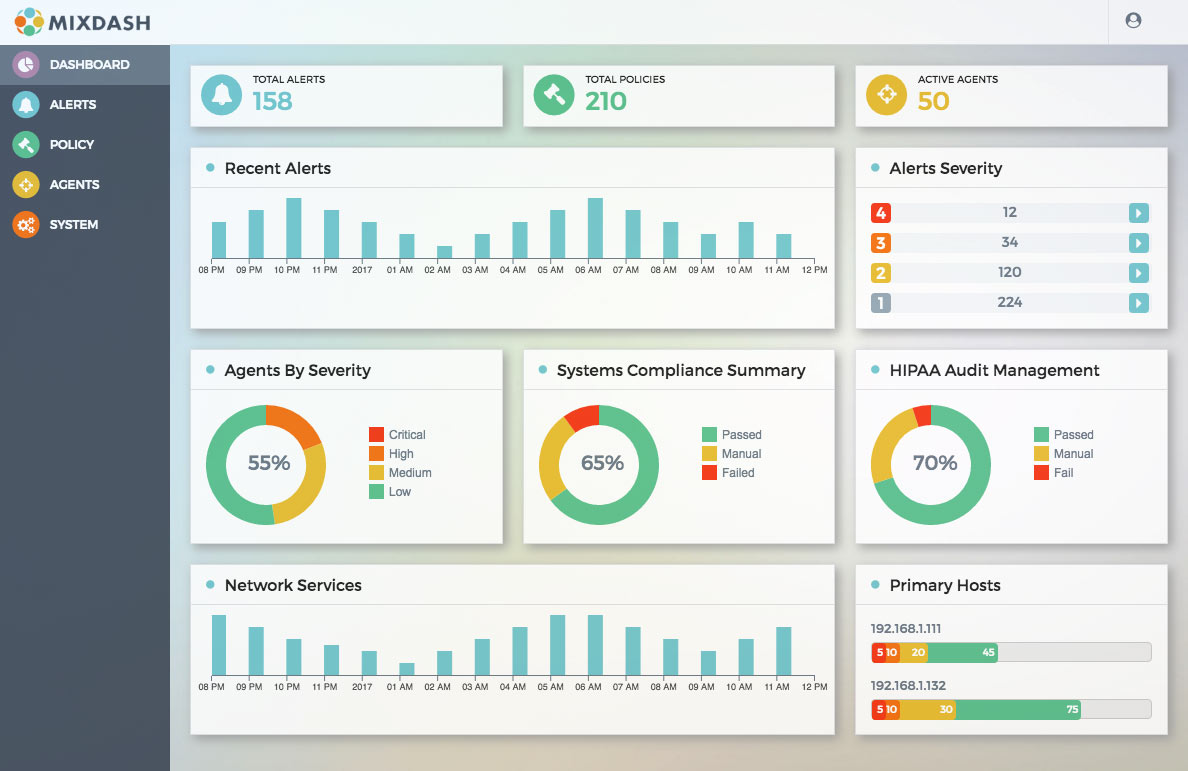Click the host label 192.168.1.132
Image resolution: width=1188 pixels, height=771 pixels.
(x=908, y=685)
